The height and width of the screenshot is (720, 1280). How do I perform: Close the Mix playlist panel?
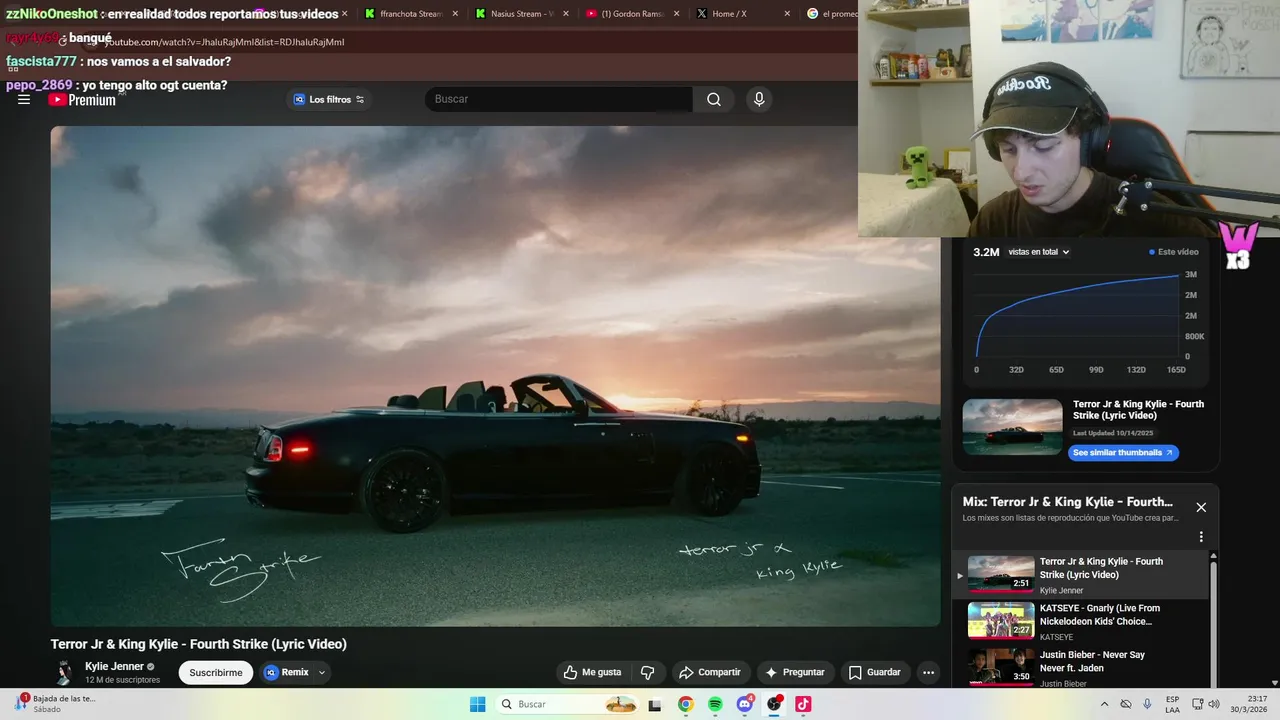click(1201, 507)
